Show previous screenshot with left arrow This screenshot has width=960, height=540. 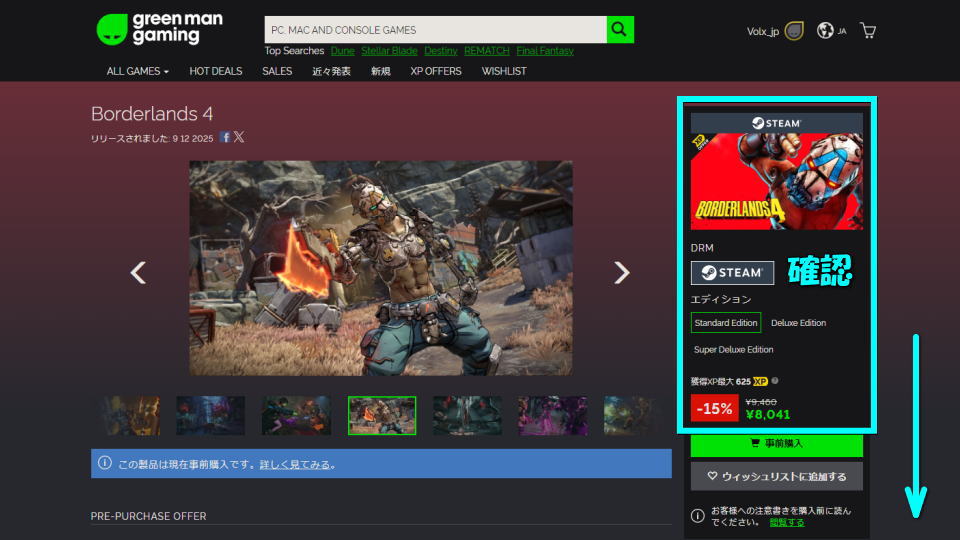click(138, 272)
